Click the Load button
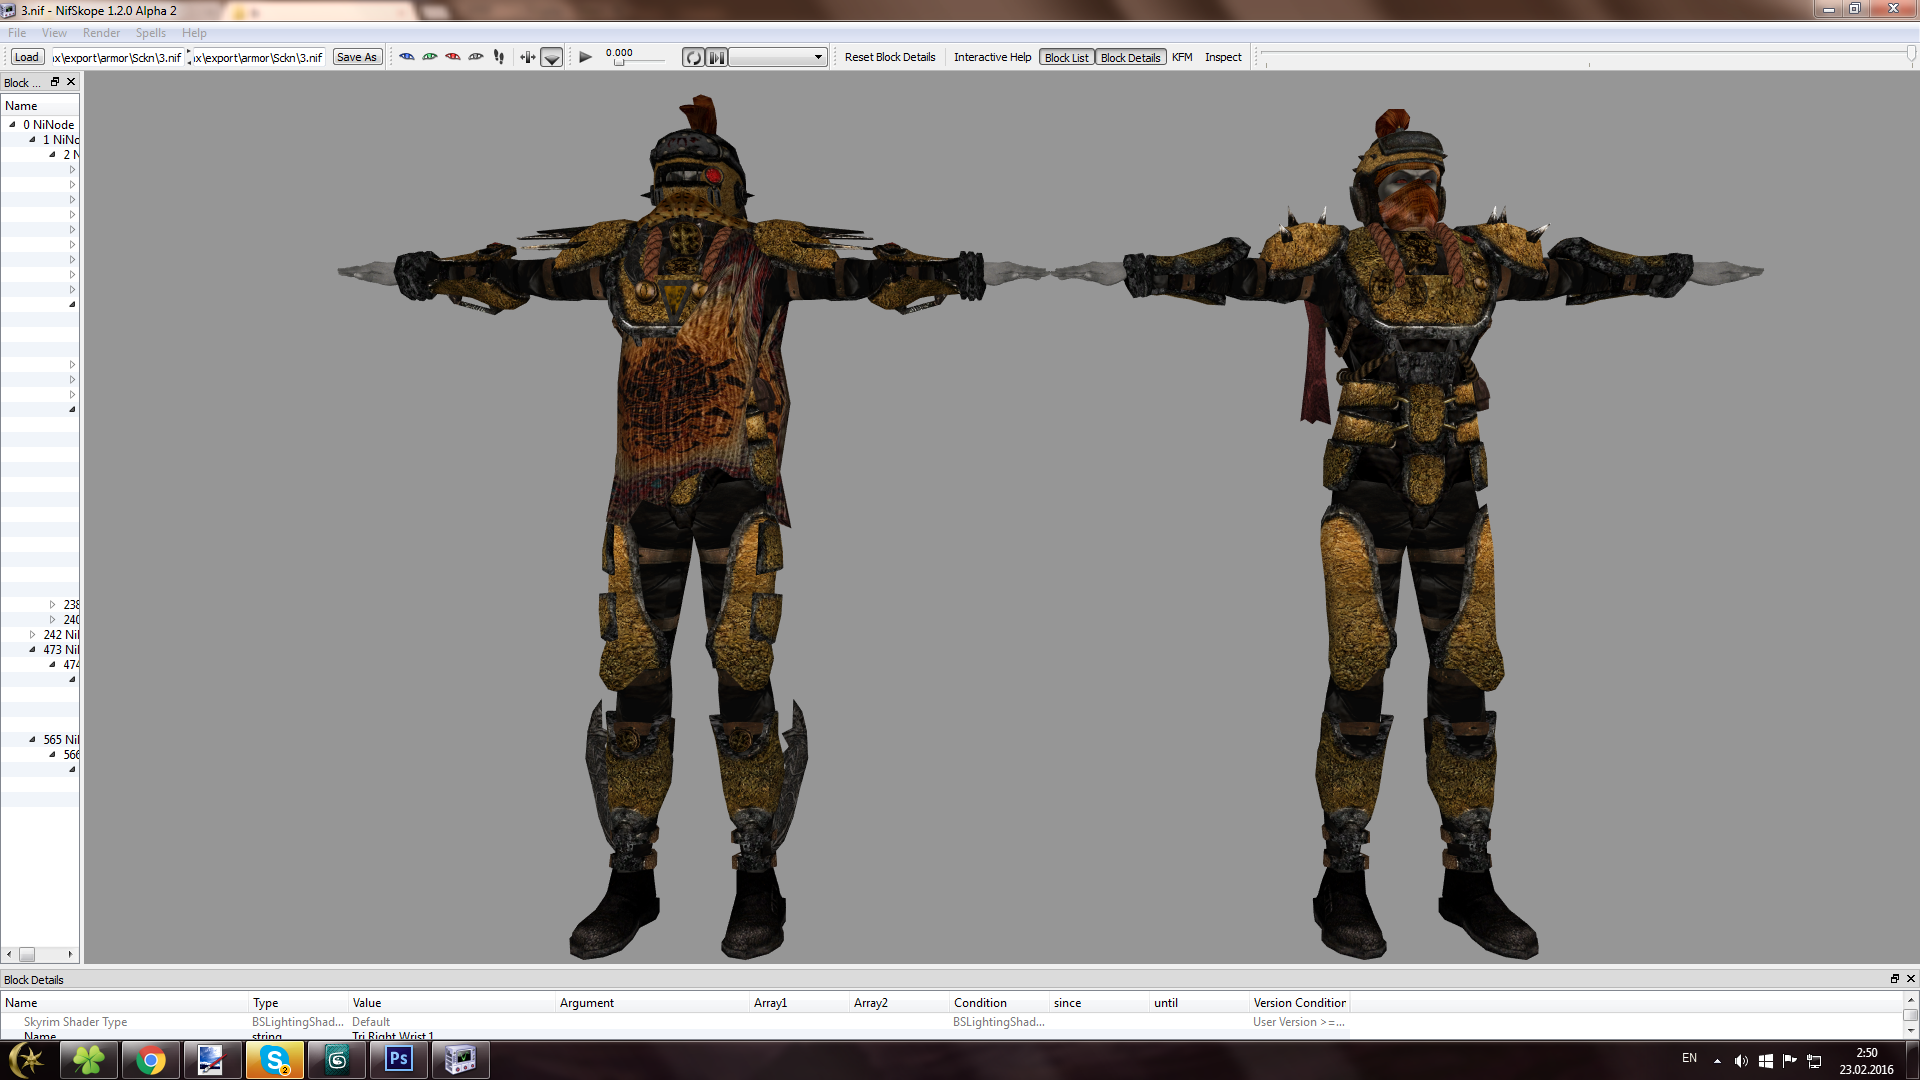 pos(27,57)
